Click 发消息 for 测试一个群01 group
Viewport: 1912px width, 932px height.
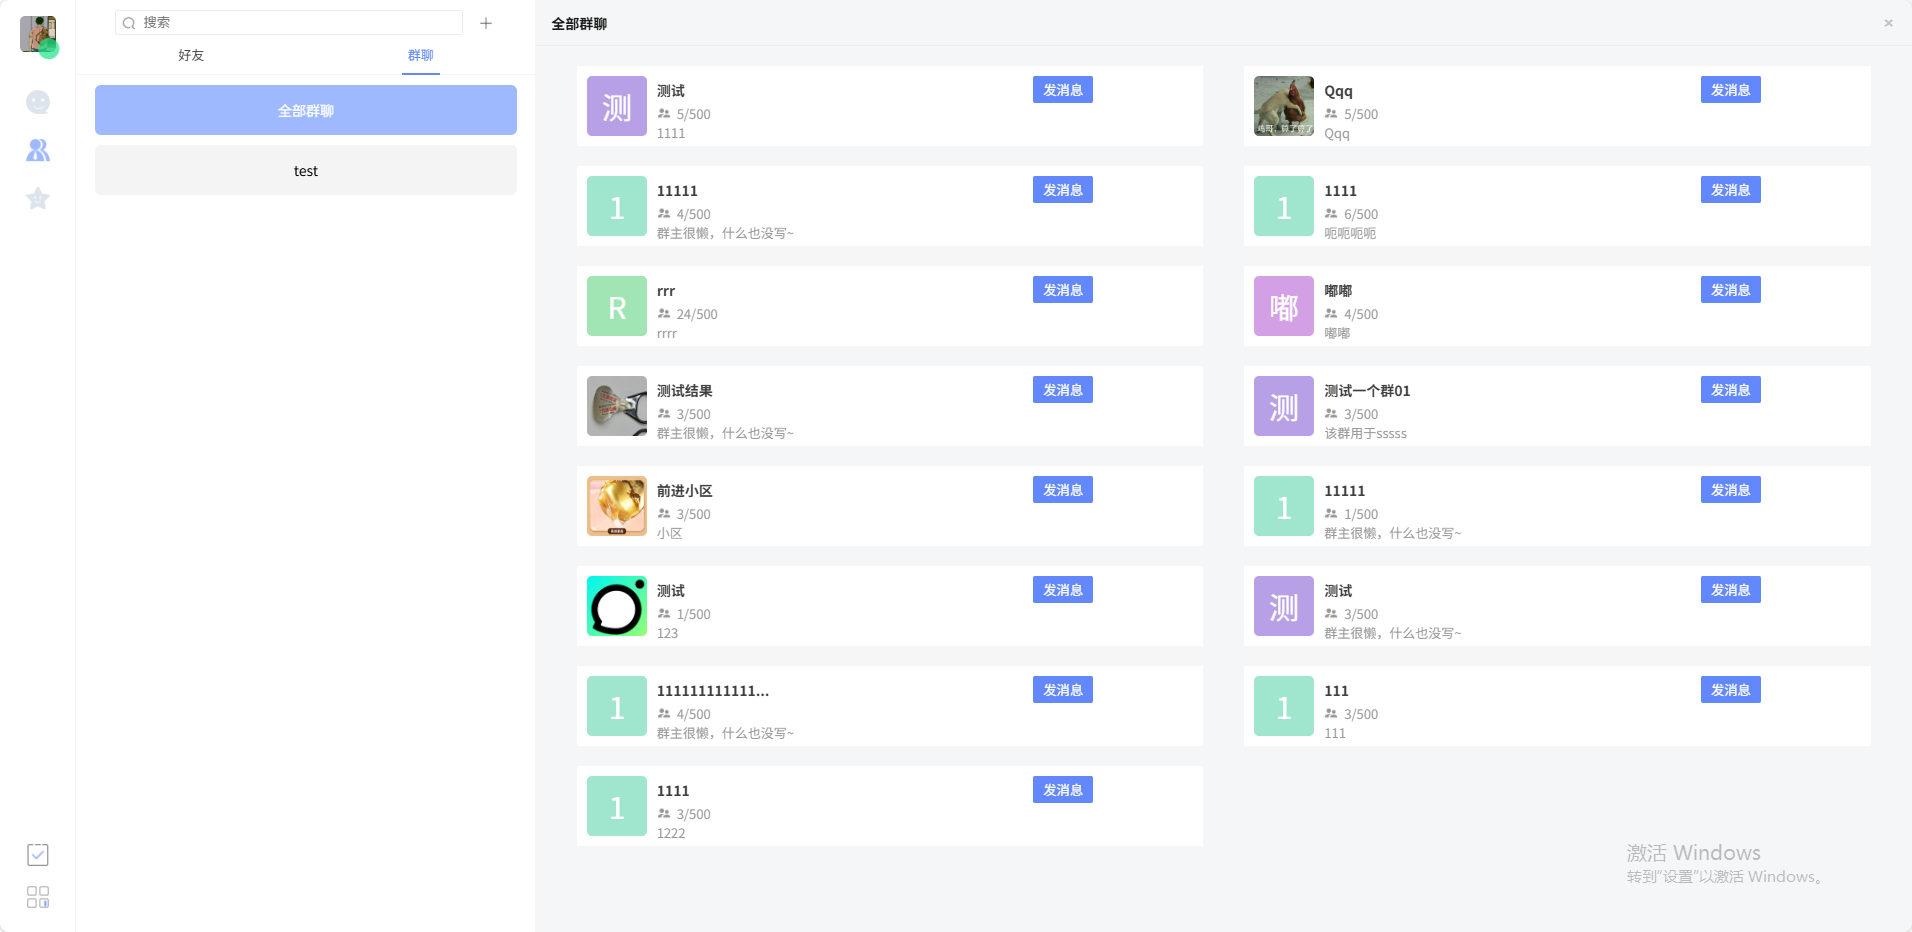coord(1730,390)
